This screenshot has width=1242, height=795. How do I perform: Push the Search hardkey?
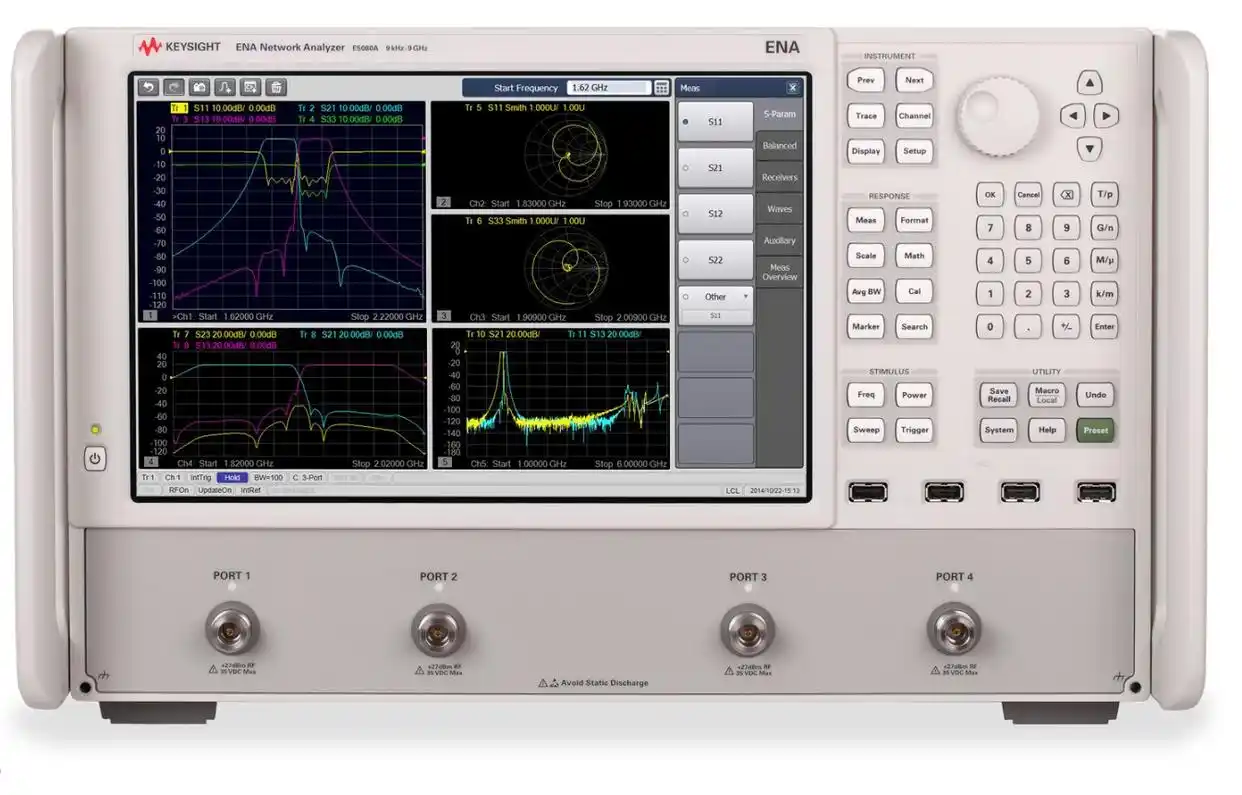point(914,326)
